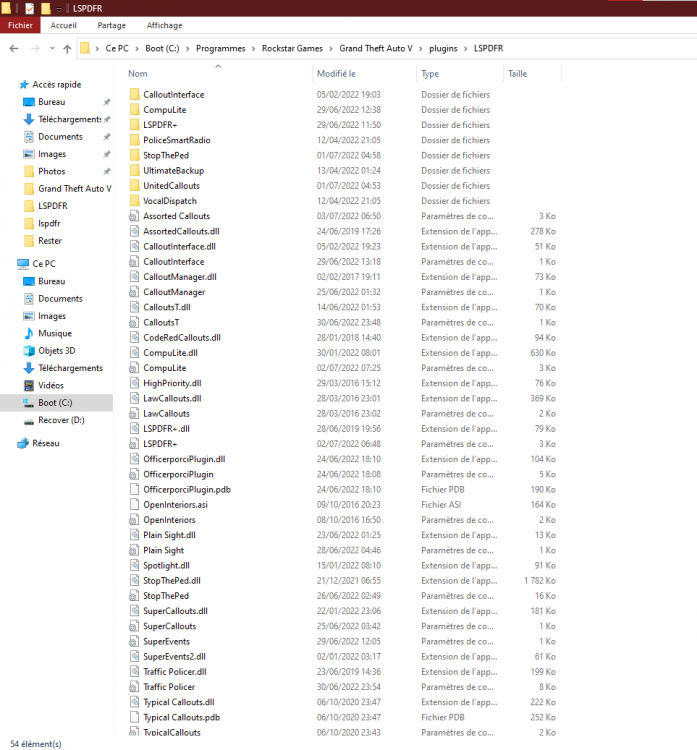Viewport: 697px width, 750px height.
Task: Click the PoliceSmartRadio folder icon
Action: (x=135, y=140)
